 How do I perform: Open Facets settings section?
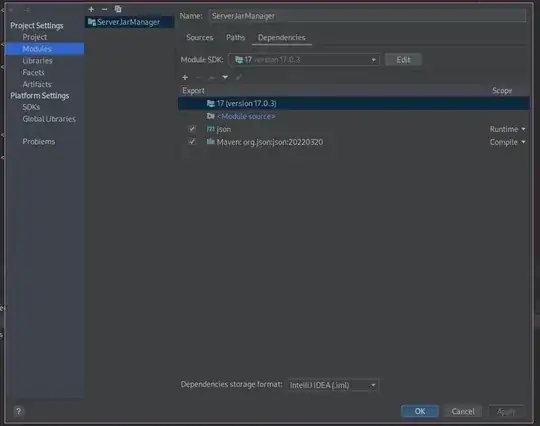tap(33, 72)
